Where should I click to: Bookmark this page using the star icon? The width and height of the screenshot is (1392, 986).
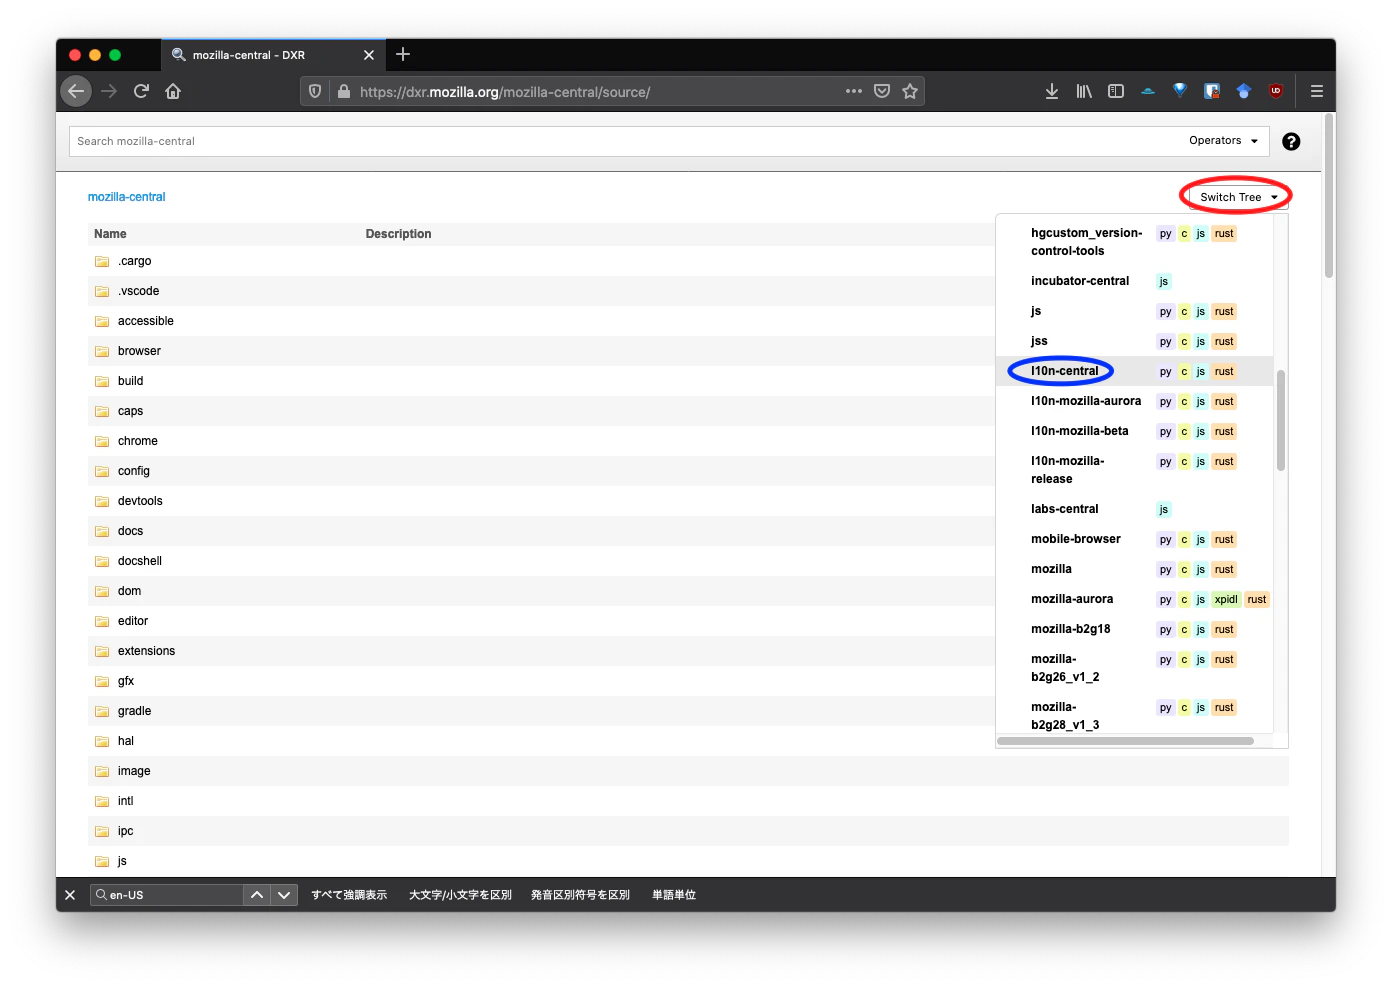tap(910, 91)
